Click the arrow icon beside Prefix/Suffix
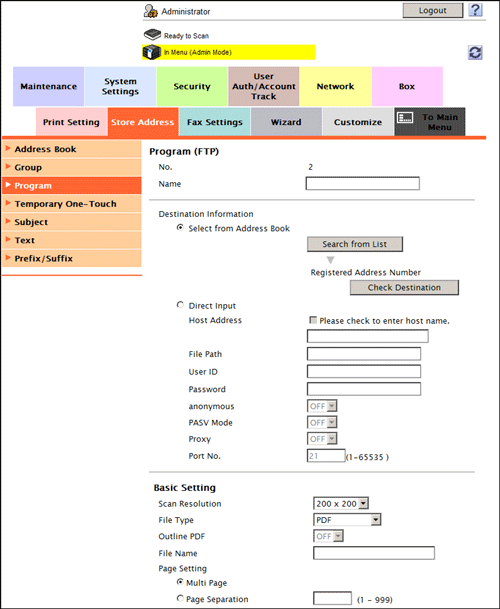 coord(8,258)
